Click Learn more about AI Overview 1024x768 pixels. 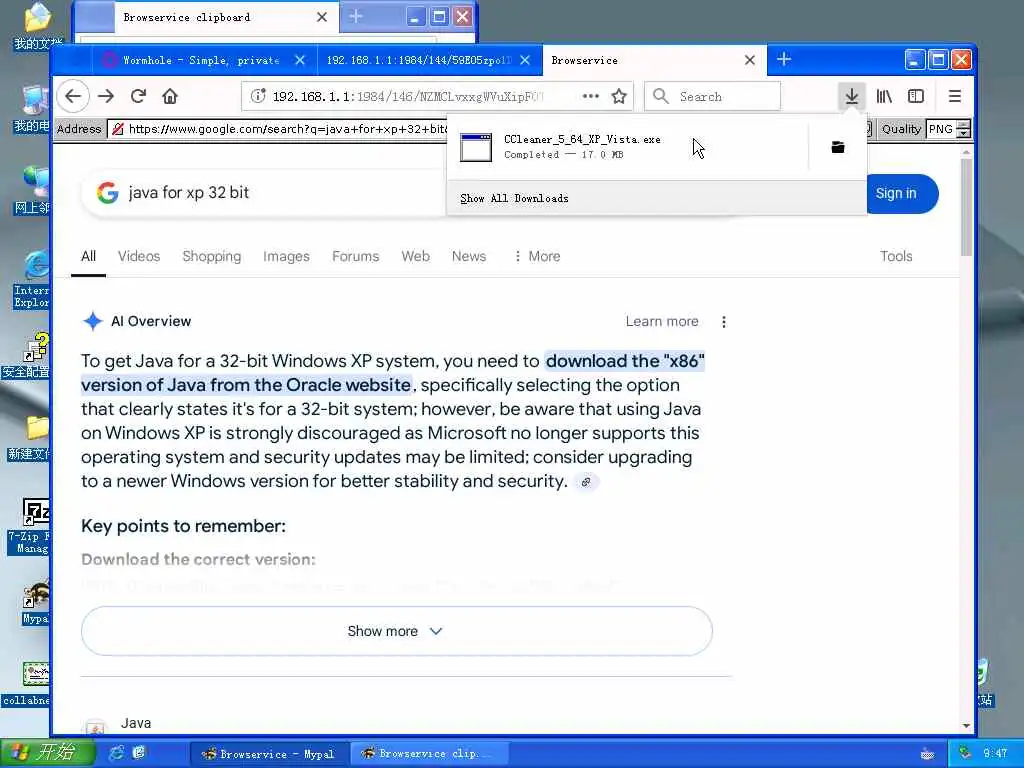662,321
